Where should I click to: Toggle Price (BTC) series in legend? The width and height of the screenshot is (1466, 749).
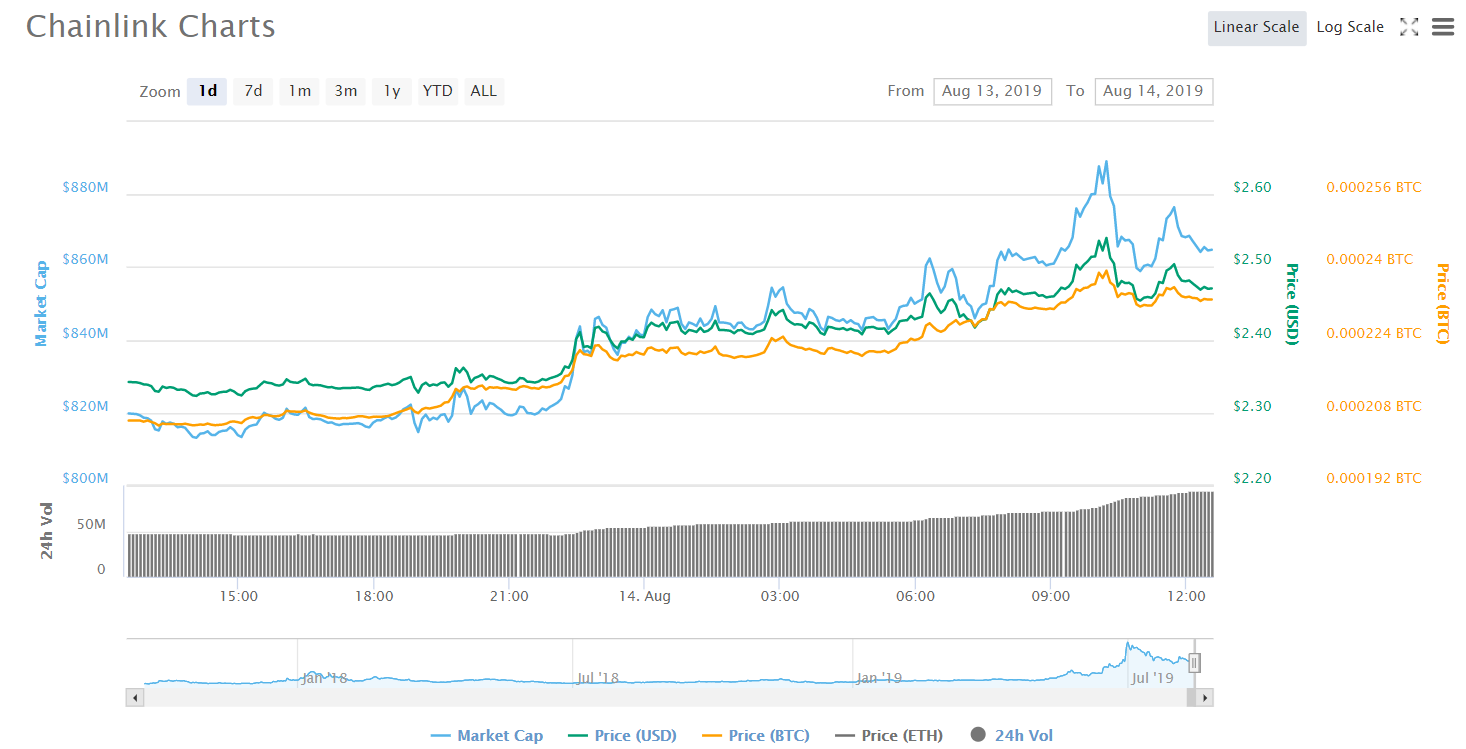[755, 735]
